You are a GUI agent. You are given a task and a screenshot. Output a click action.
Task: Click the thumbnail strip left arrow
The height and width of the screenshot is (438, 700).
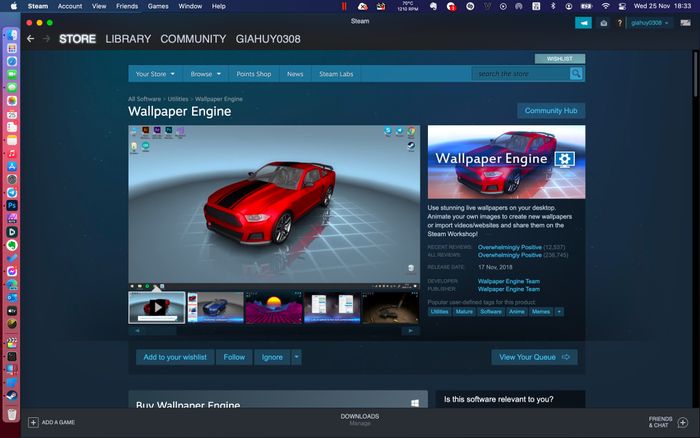click(138, 331)
